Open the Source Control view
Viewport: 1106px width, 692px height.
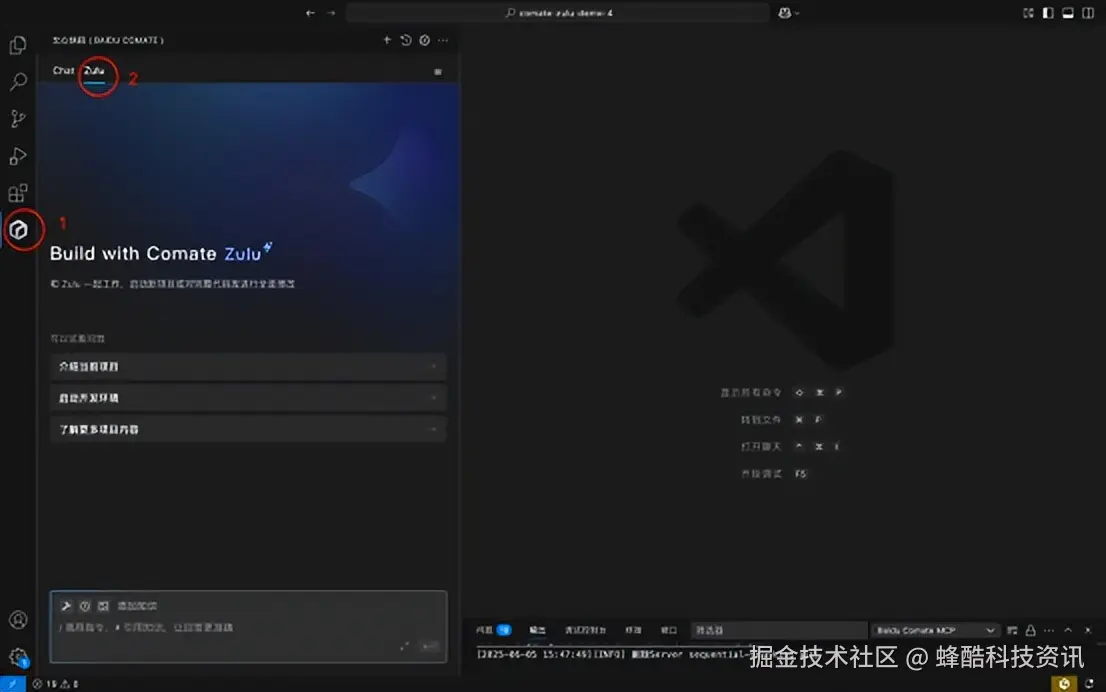18,119
